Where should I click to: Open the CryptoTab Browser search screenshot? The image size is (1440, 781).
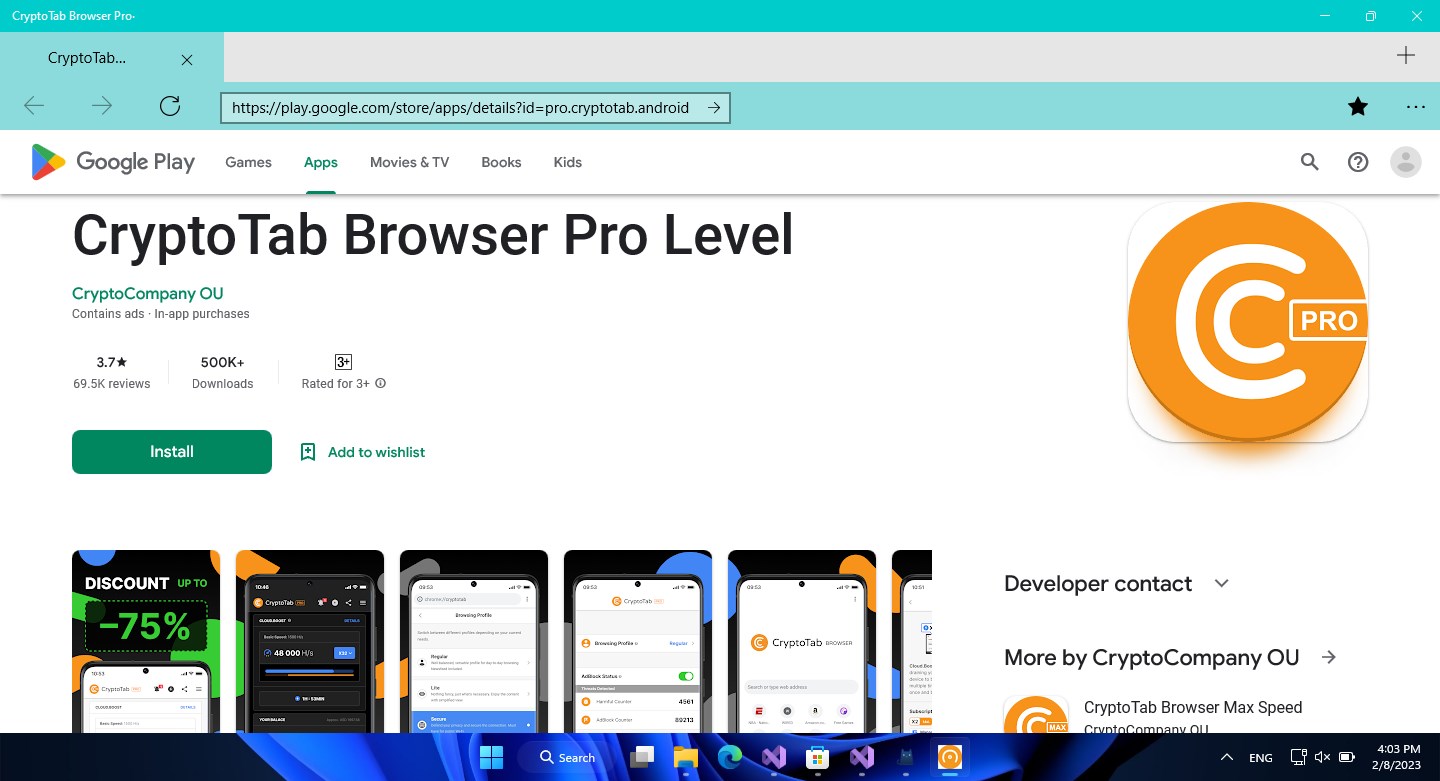point(802,641)
